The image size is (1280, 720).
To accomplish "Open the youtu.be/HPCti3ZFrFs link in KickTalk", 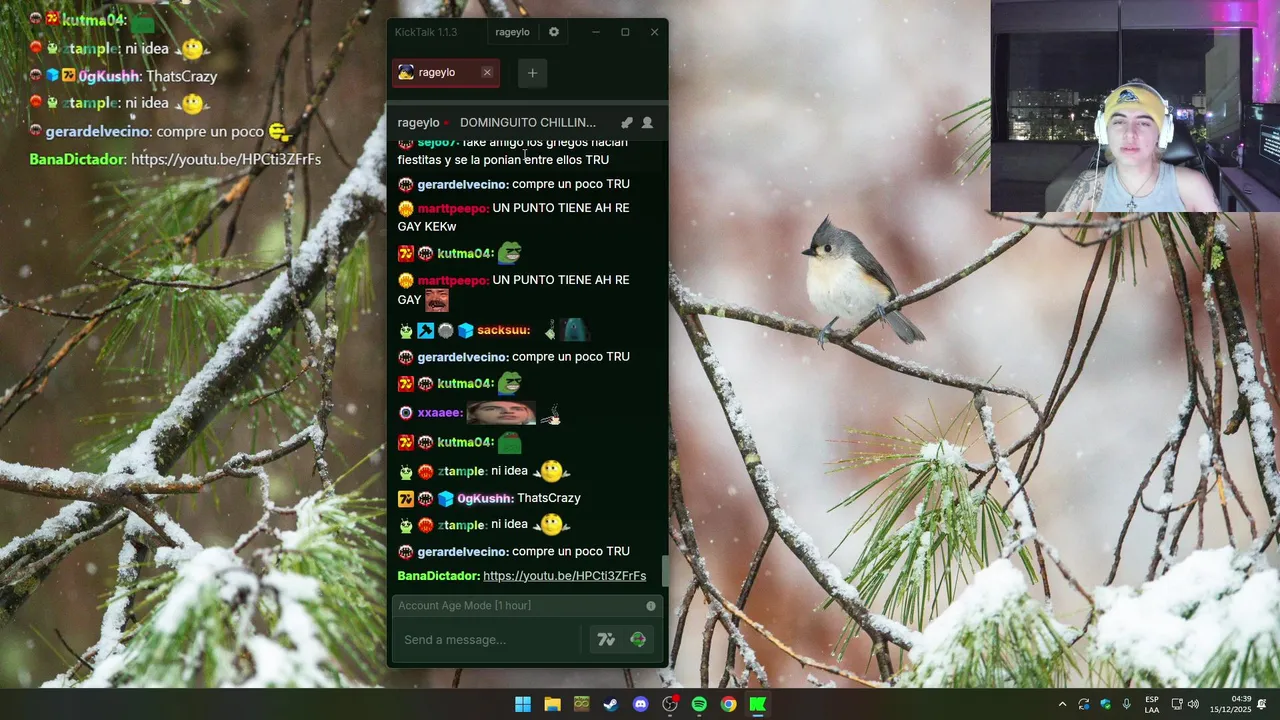I will 564,576.
